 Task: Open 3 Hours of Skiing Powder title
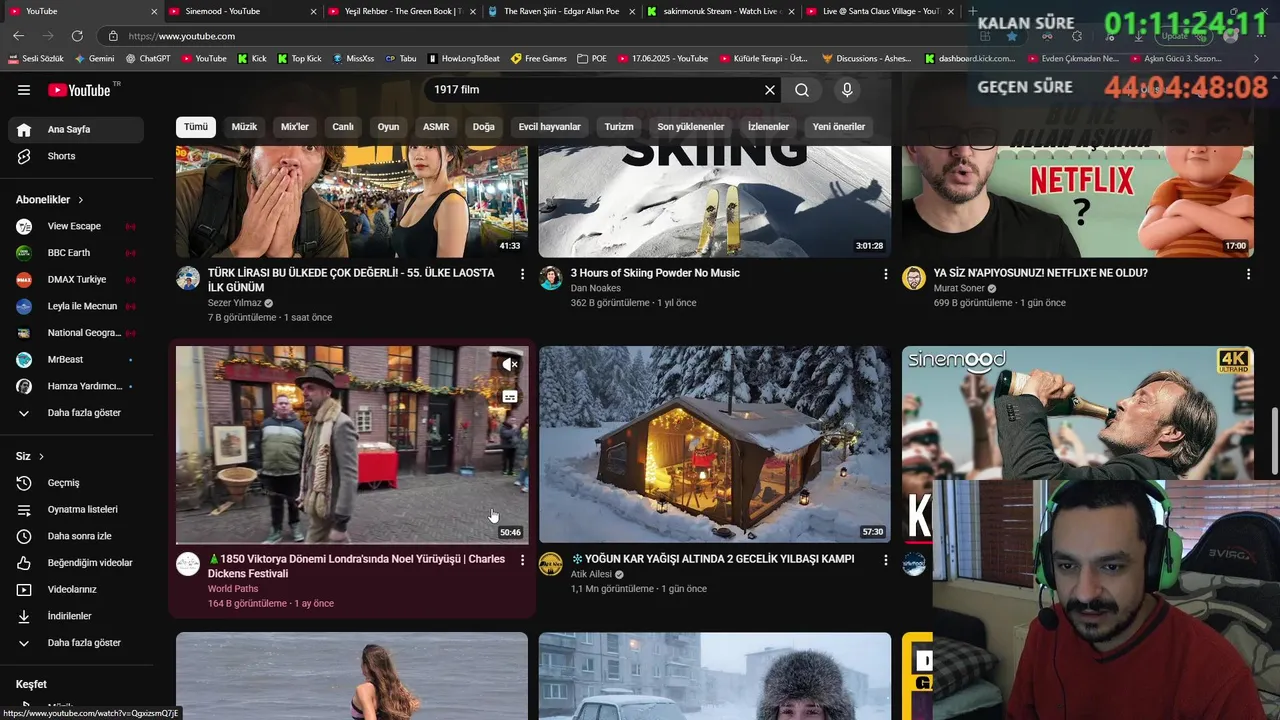[x=655, y=273]
